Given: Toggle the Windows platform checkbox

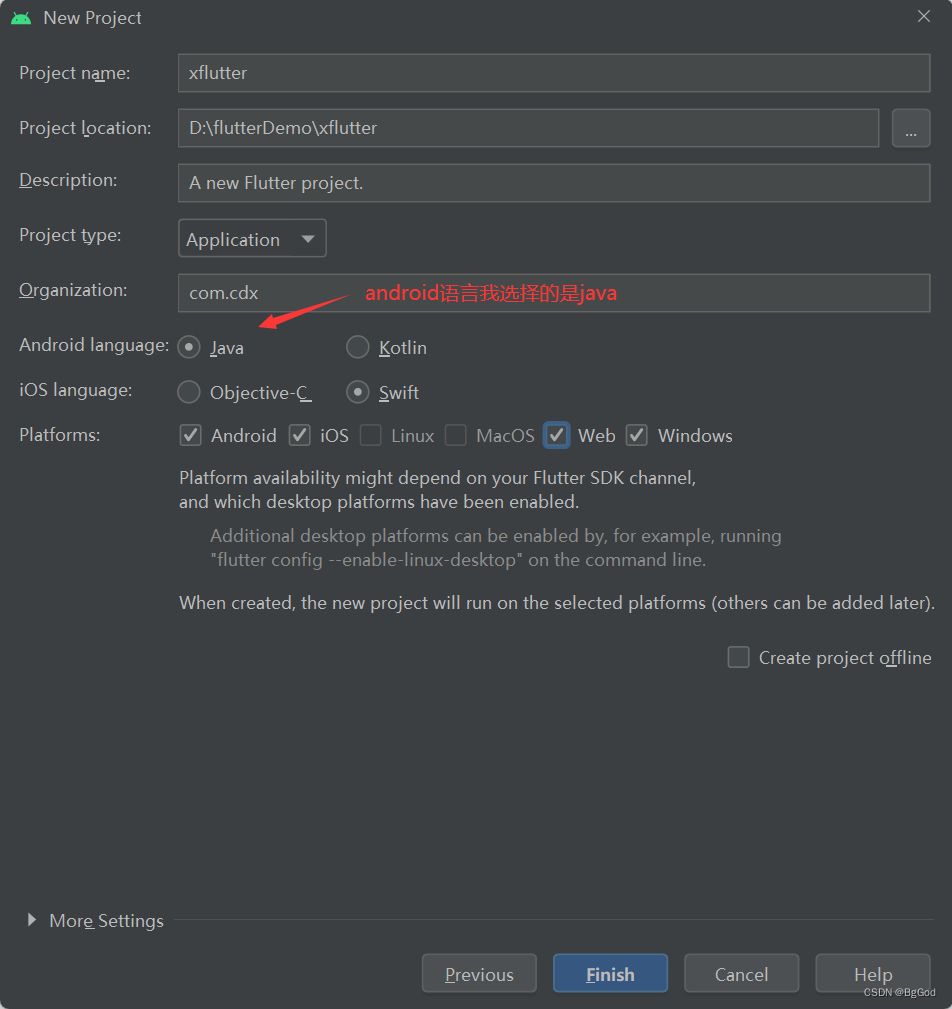Looking at the screenshot, I should [x=637, y=436].
